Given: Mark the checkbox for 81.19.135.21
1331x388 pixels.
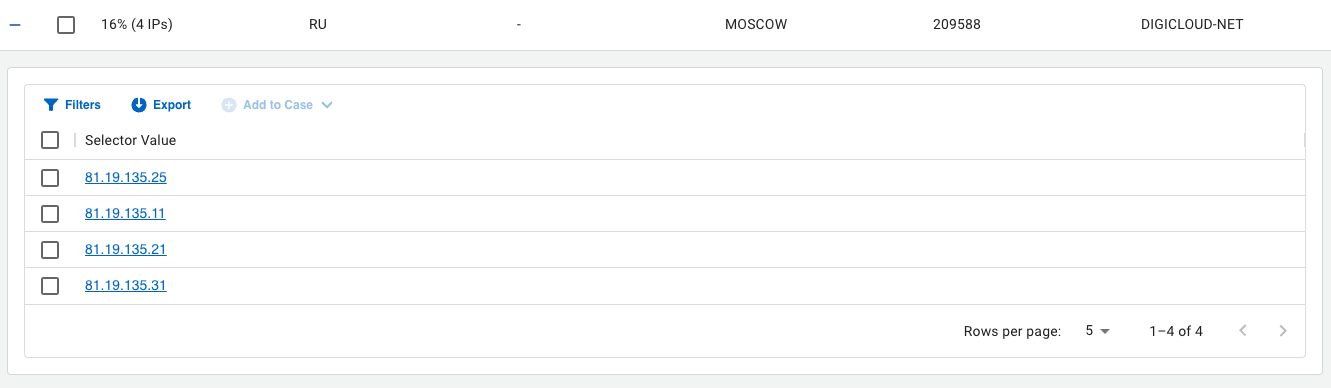Looking at the screenshot, I should [50, 250].
